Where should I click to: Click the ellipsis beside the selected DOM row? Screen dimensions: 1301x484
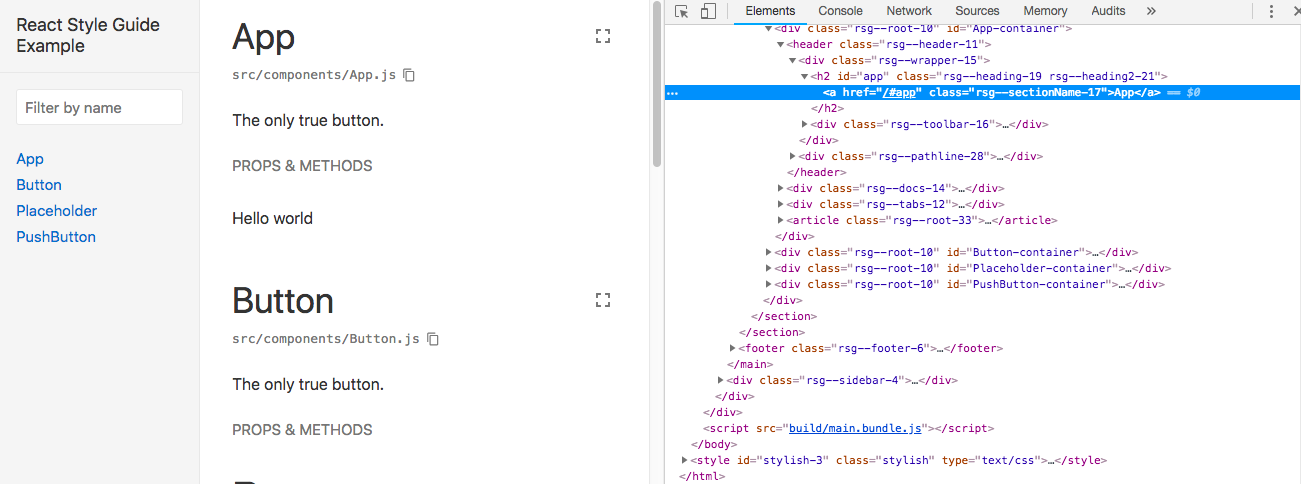click(672, 93)
